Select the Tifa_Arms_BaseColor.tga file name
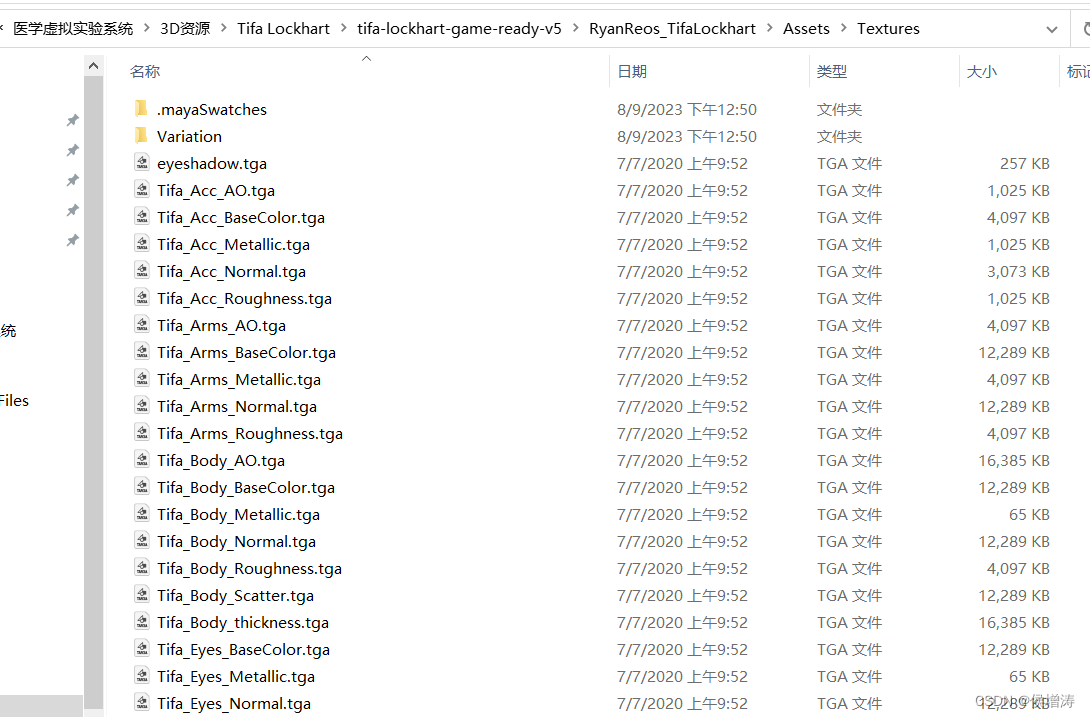The height and width of the screenshot is (717, 1090). 246,353
